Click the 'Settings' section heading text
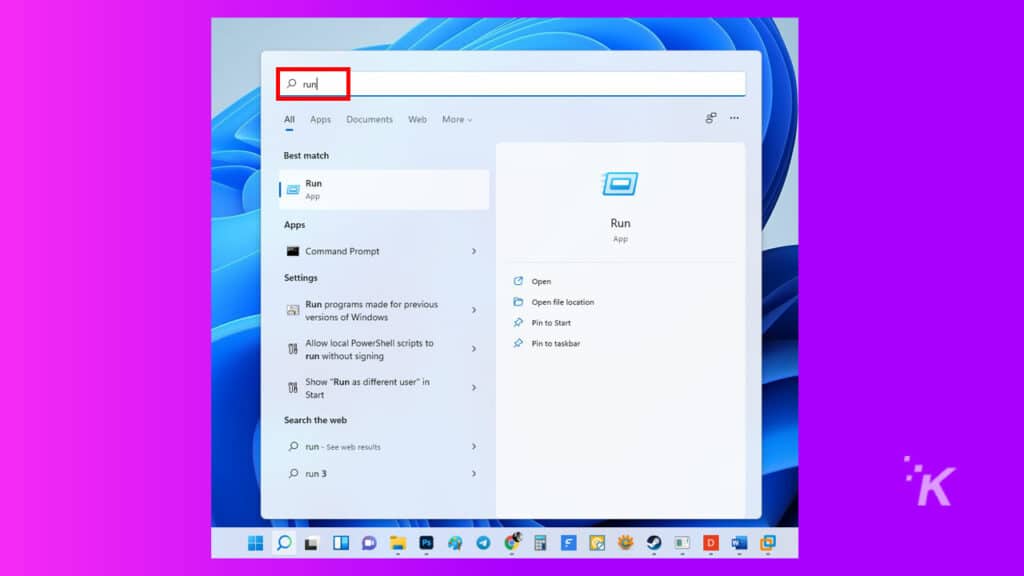The image size is (1024, 576). pyautogui.click(x=300, y=278)
